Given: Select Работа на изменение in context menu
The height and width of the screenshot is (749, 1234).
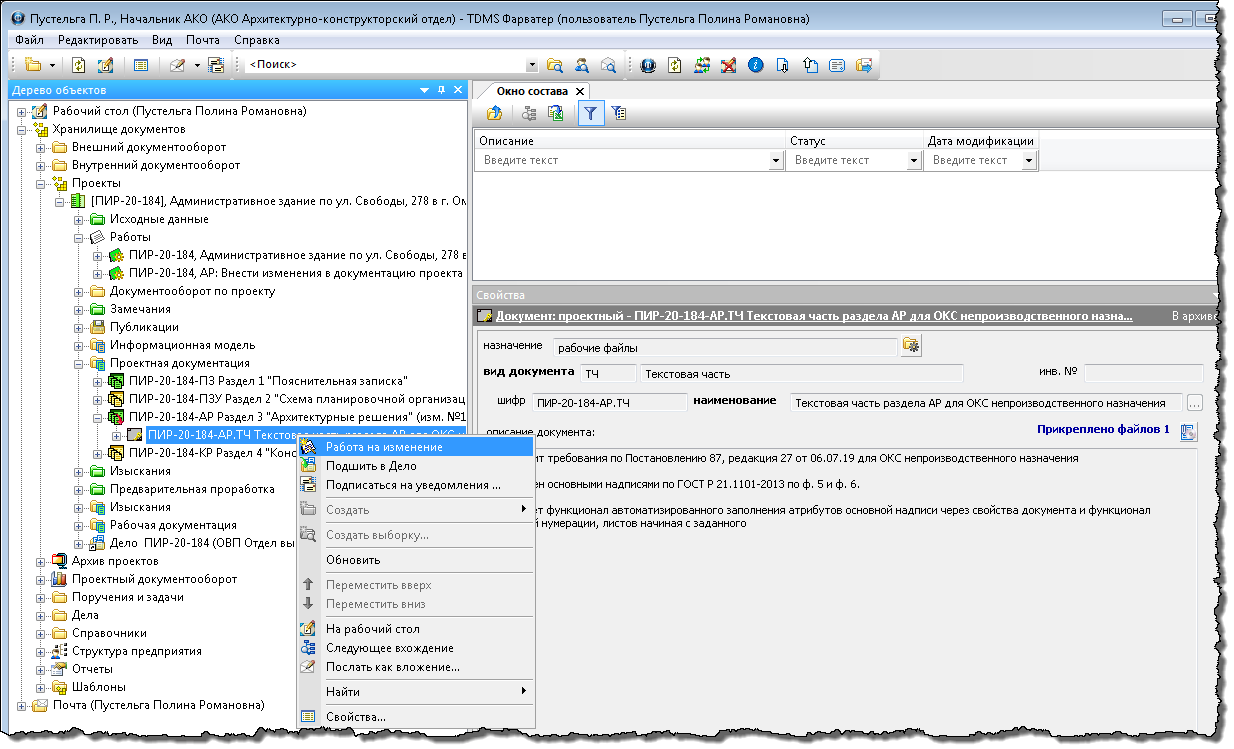Looking at the screenshot, I should tap(384, 447).
